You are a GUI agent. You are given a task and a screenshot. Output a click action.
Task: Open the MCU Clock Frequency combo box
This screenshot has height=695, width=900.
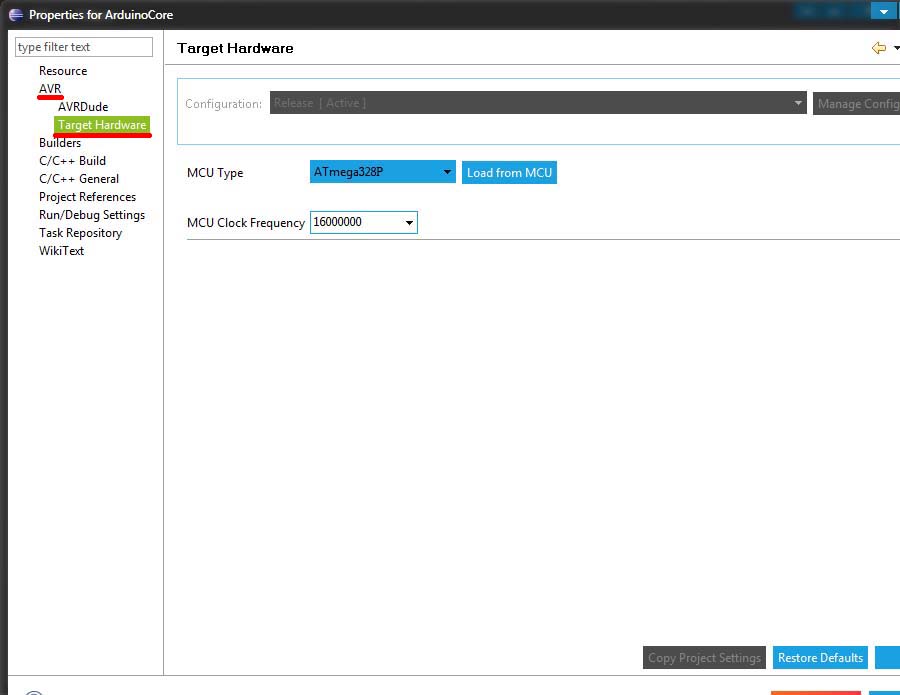pyautogui.click(x=363, y=222)
